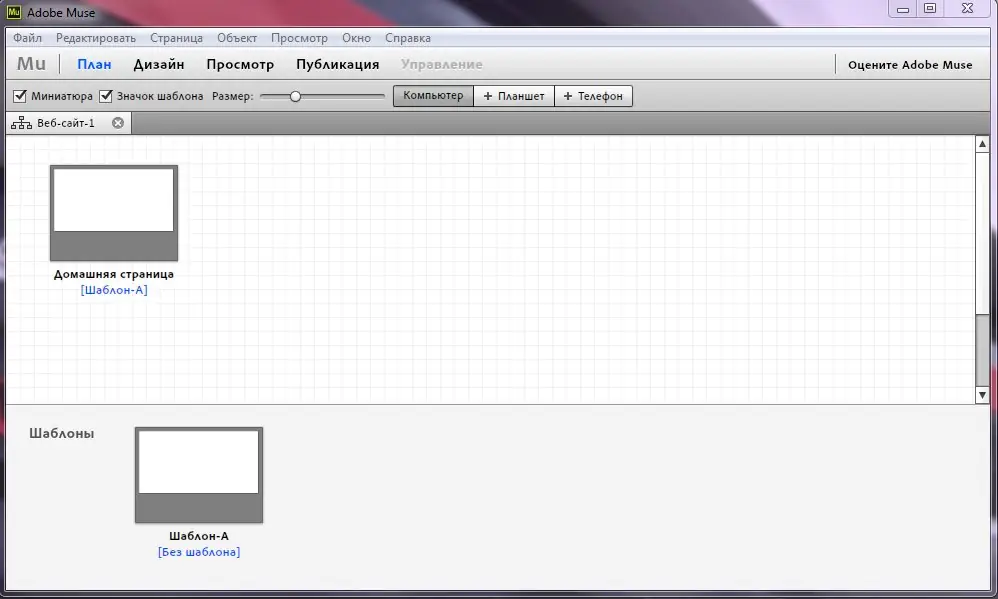Click Оцените Adobe Muse link

[x=910, y=65]
